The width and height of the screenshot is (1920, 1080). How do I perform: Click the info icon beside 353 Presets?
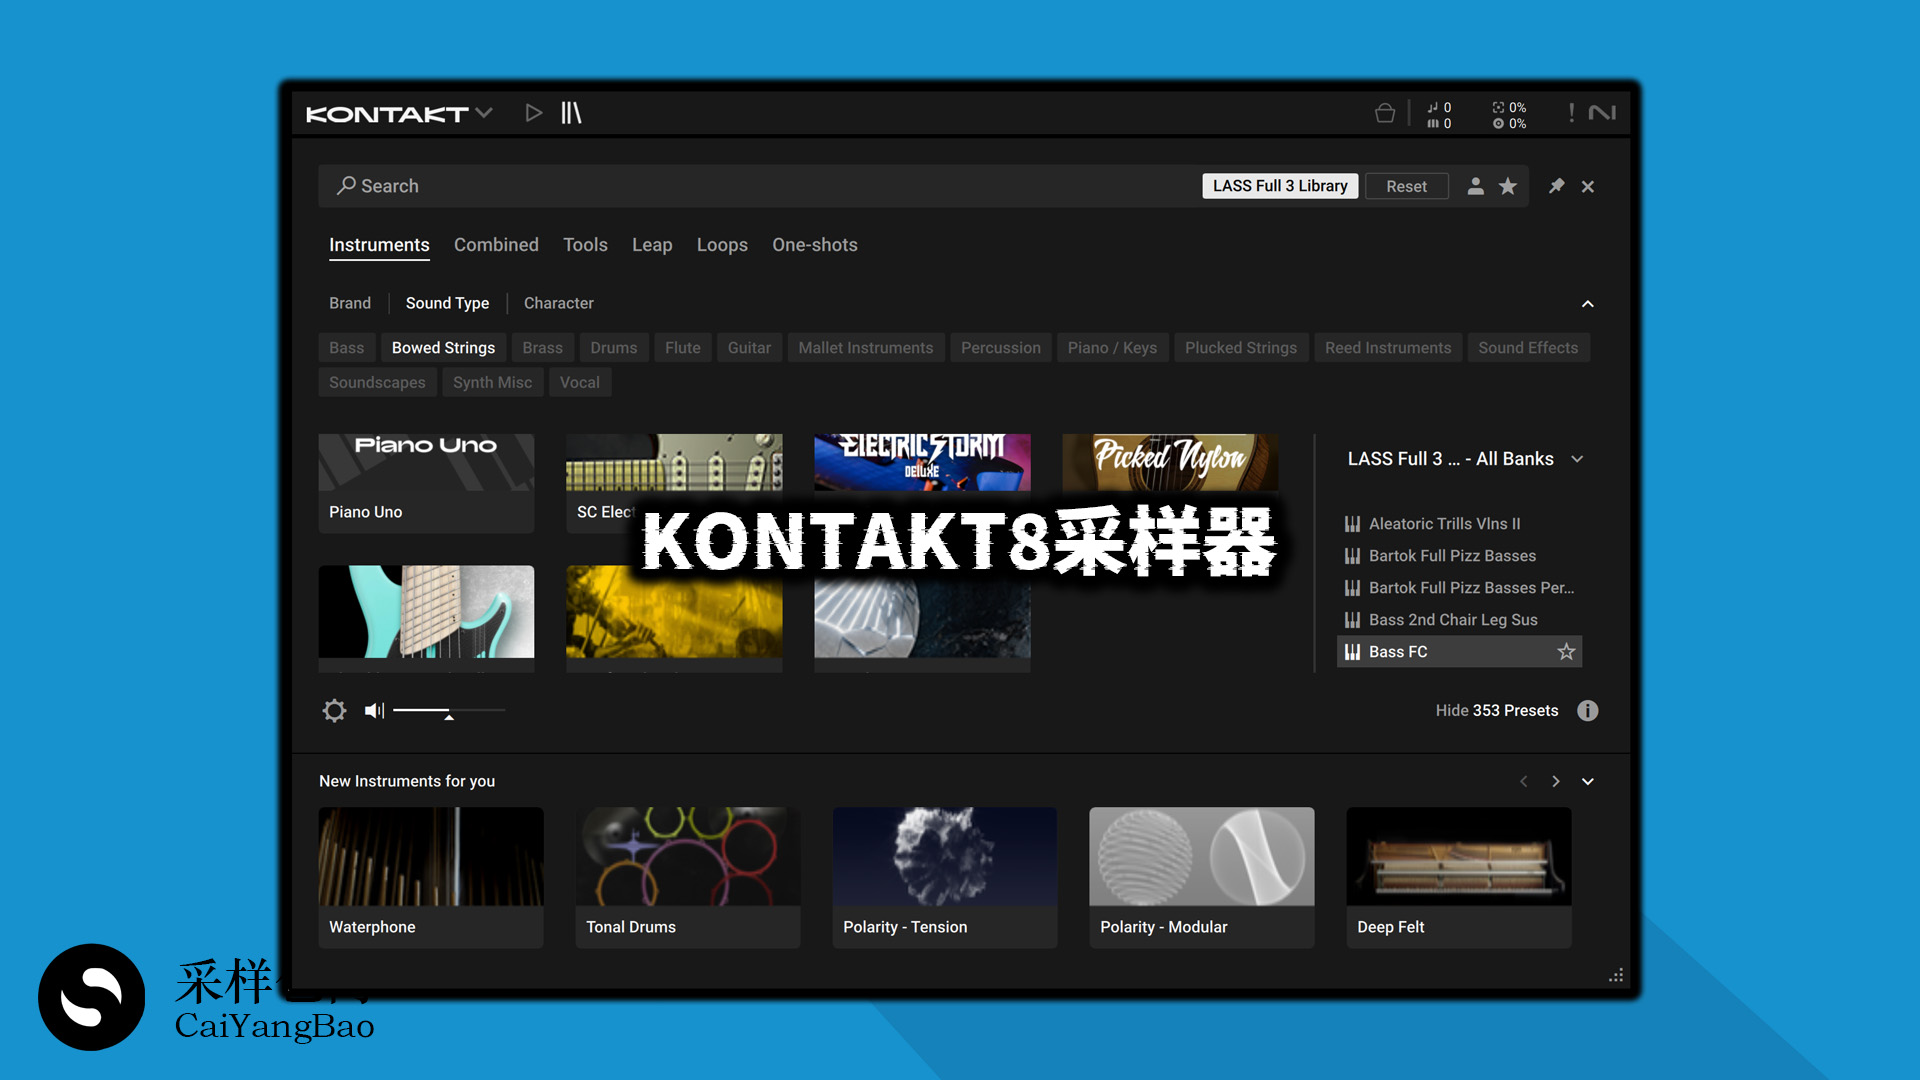click(1587, 710)
